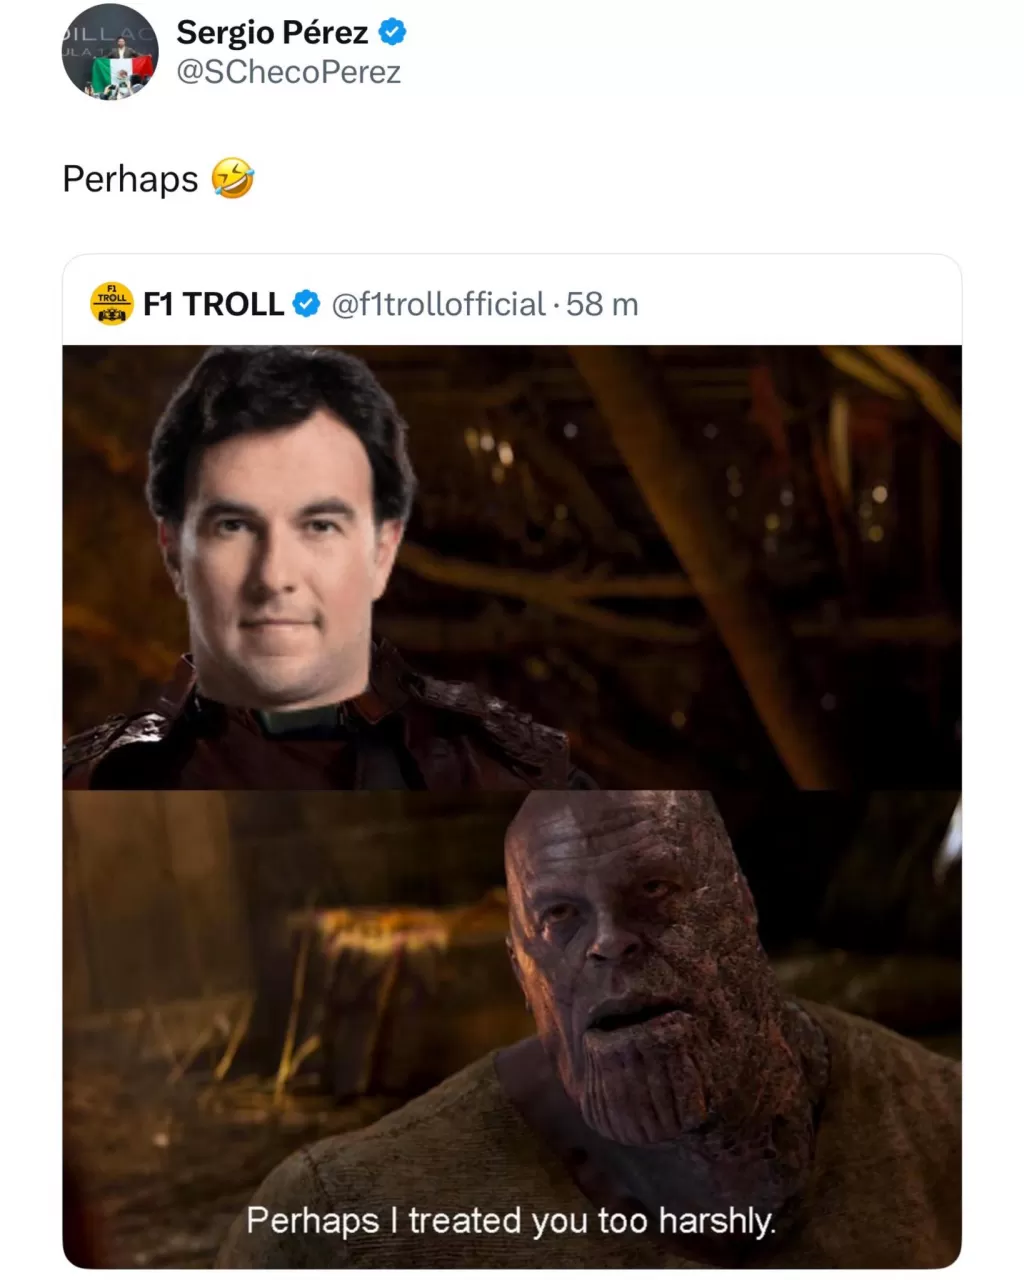Image resolution: width=1024 pixels, height=1280 pixels.
Task: Open the F1 TROLL account name
Action: pos(213,303)
